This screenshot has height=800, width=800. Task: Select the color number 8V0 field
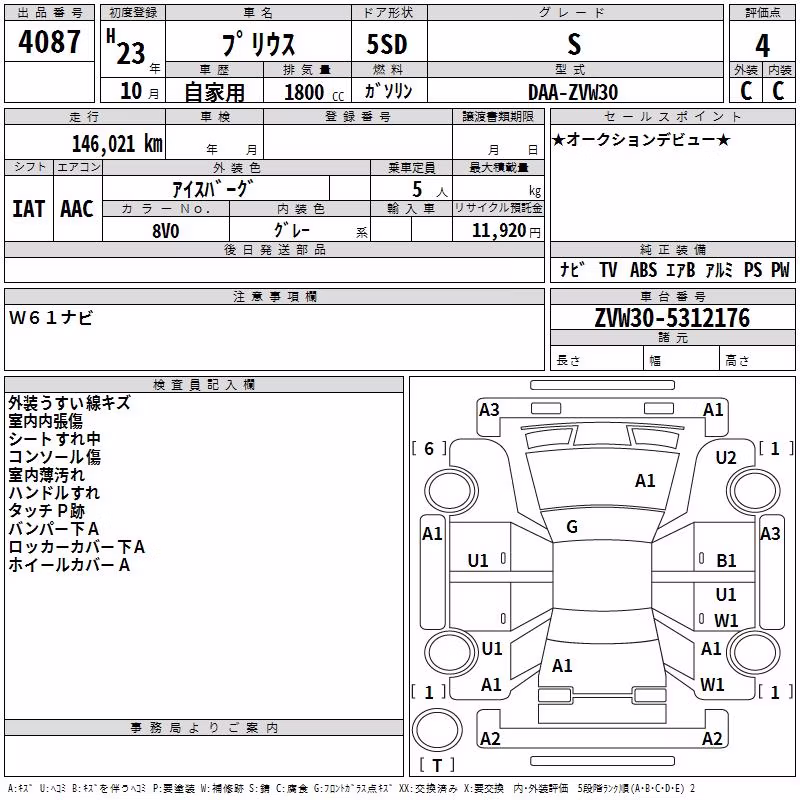coord(166,230)
